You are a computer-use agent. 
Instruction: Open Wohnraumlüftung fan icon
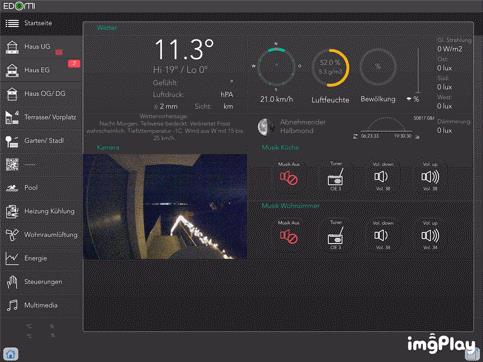point(12,235)
